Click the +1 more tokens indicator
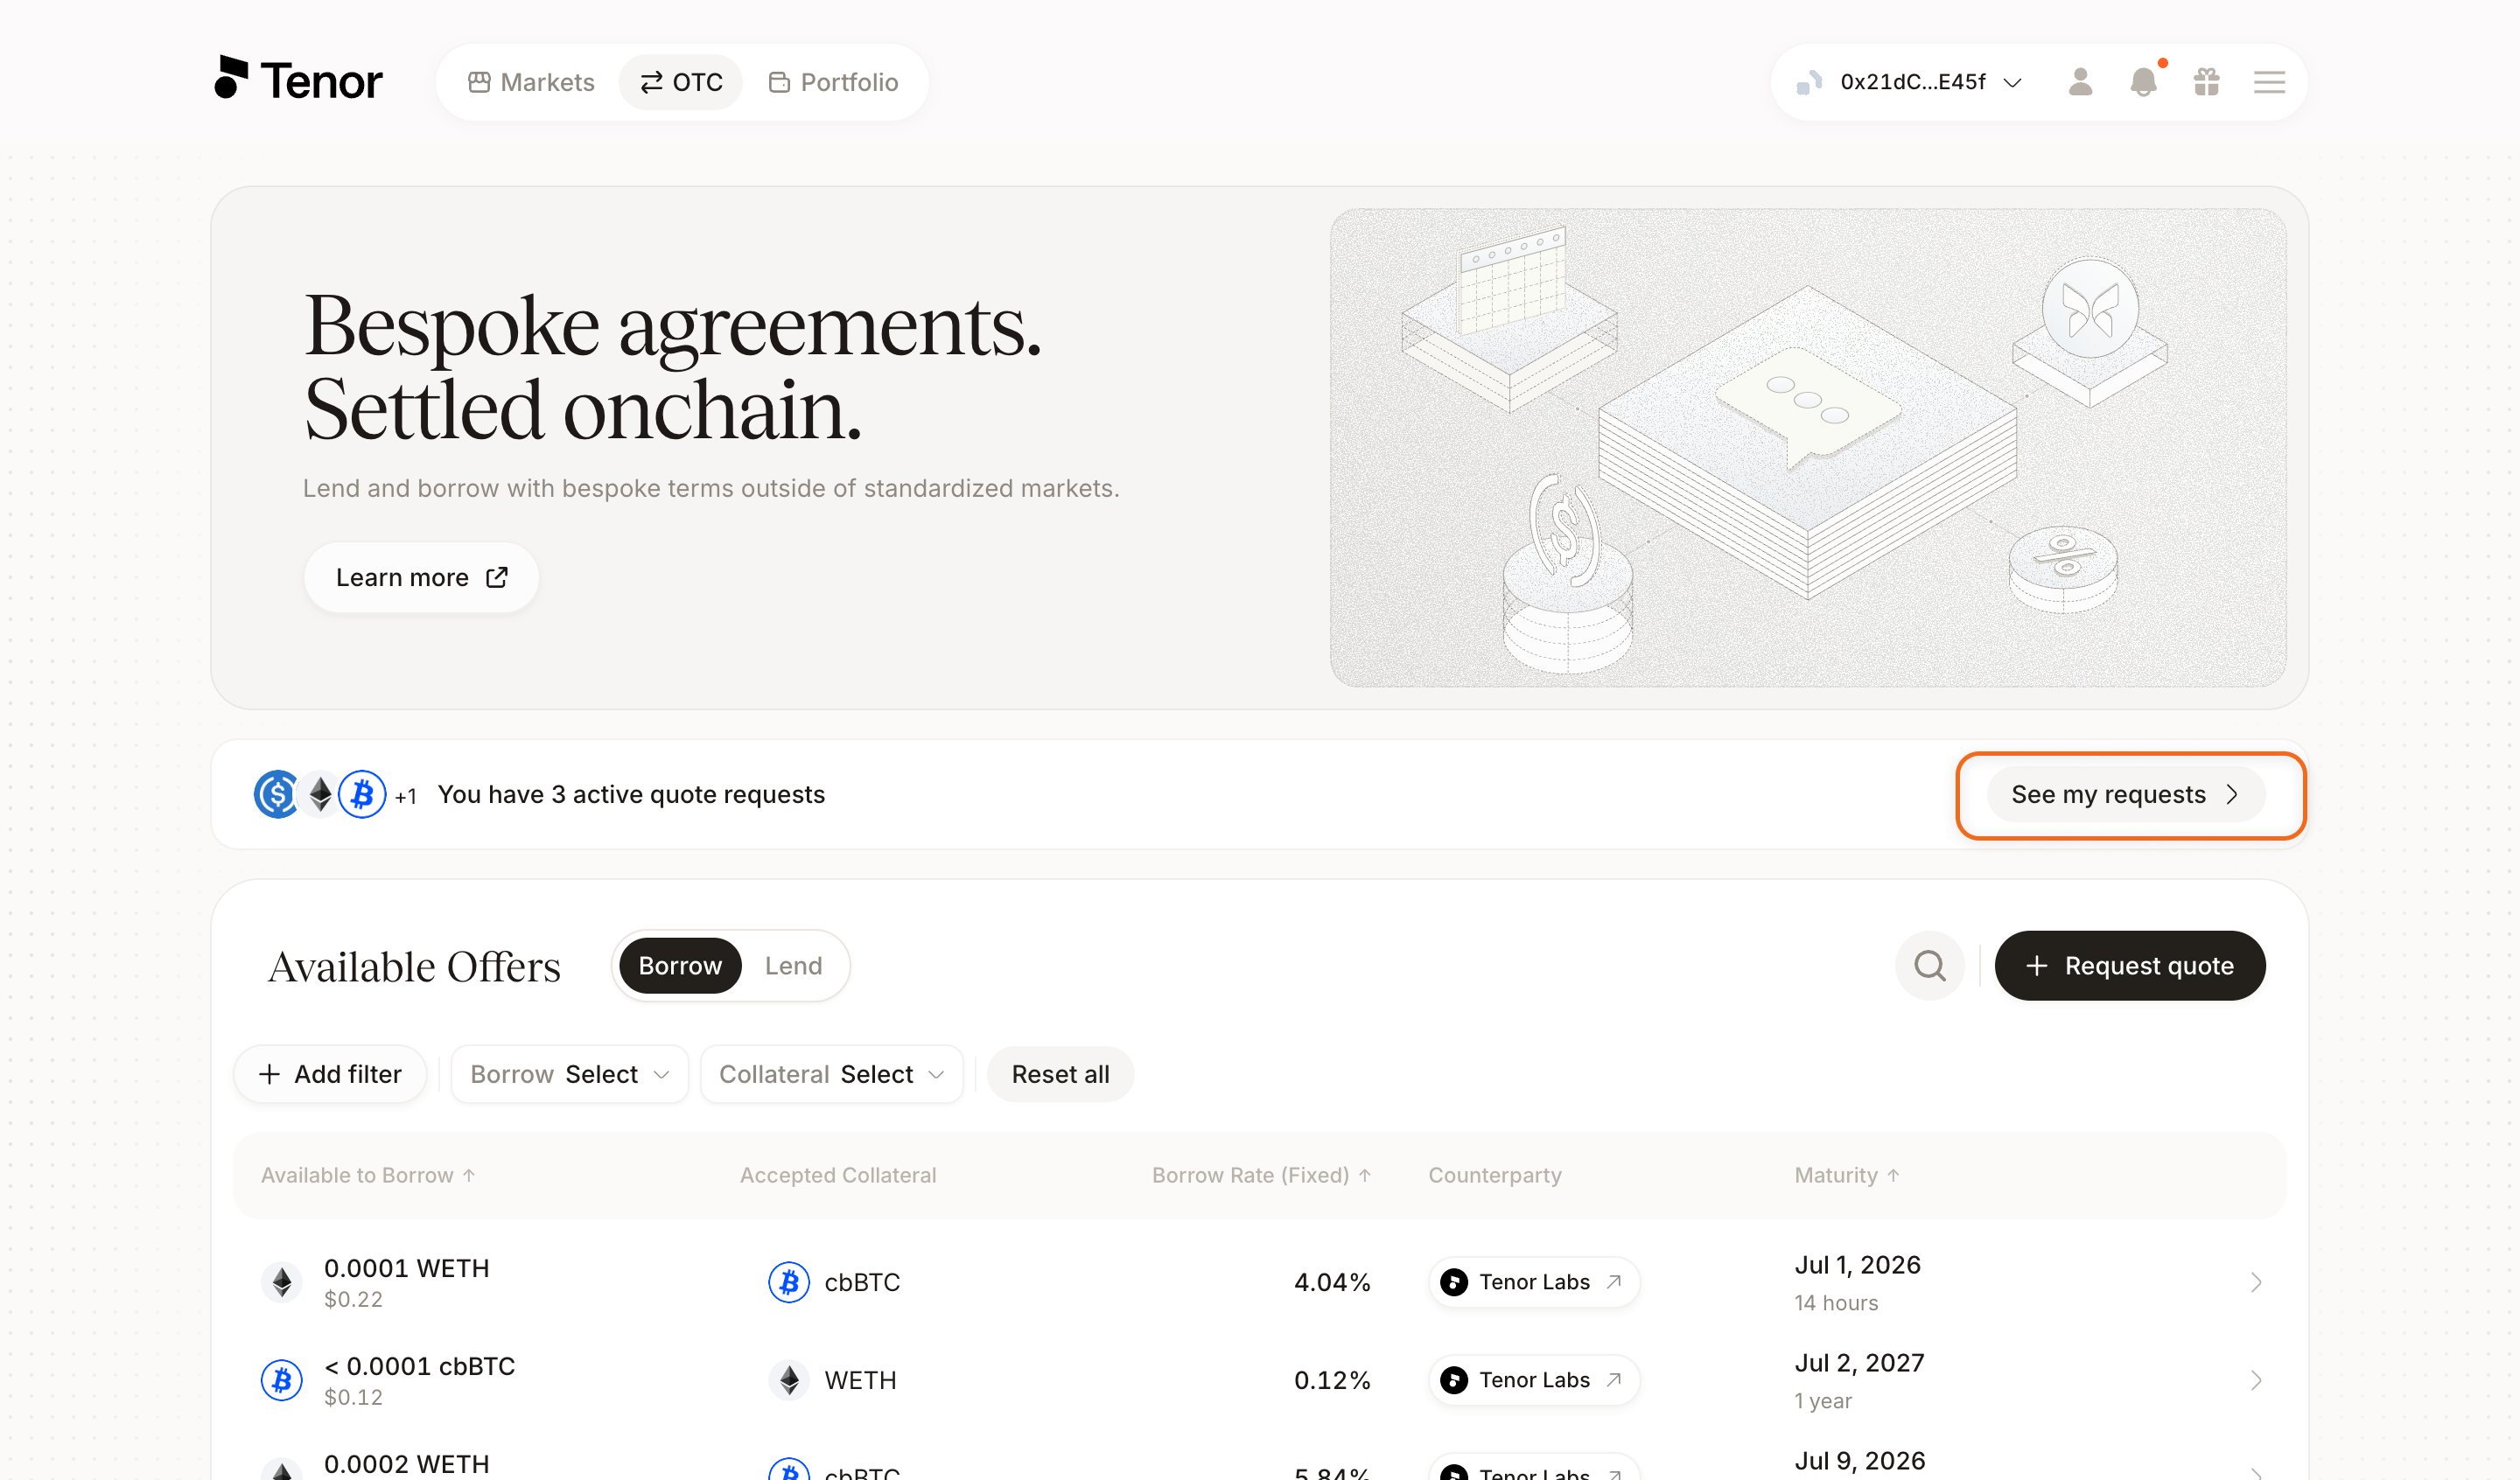The width and height of the screenshot is (2520, 1480). coord(405,797)
